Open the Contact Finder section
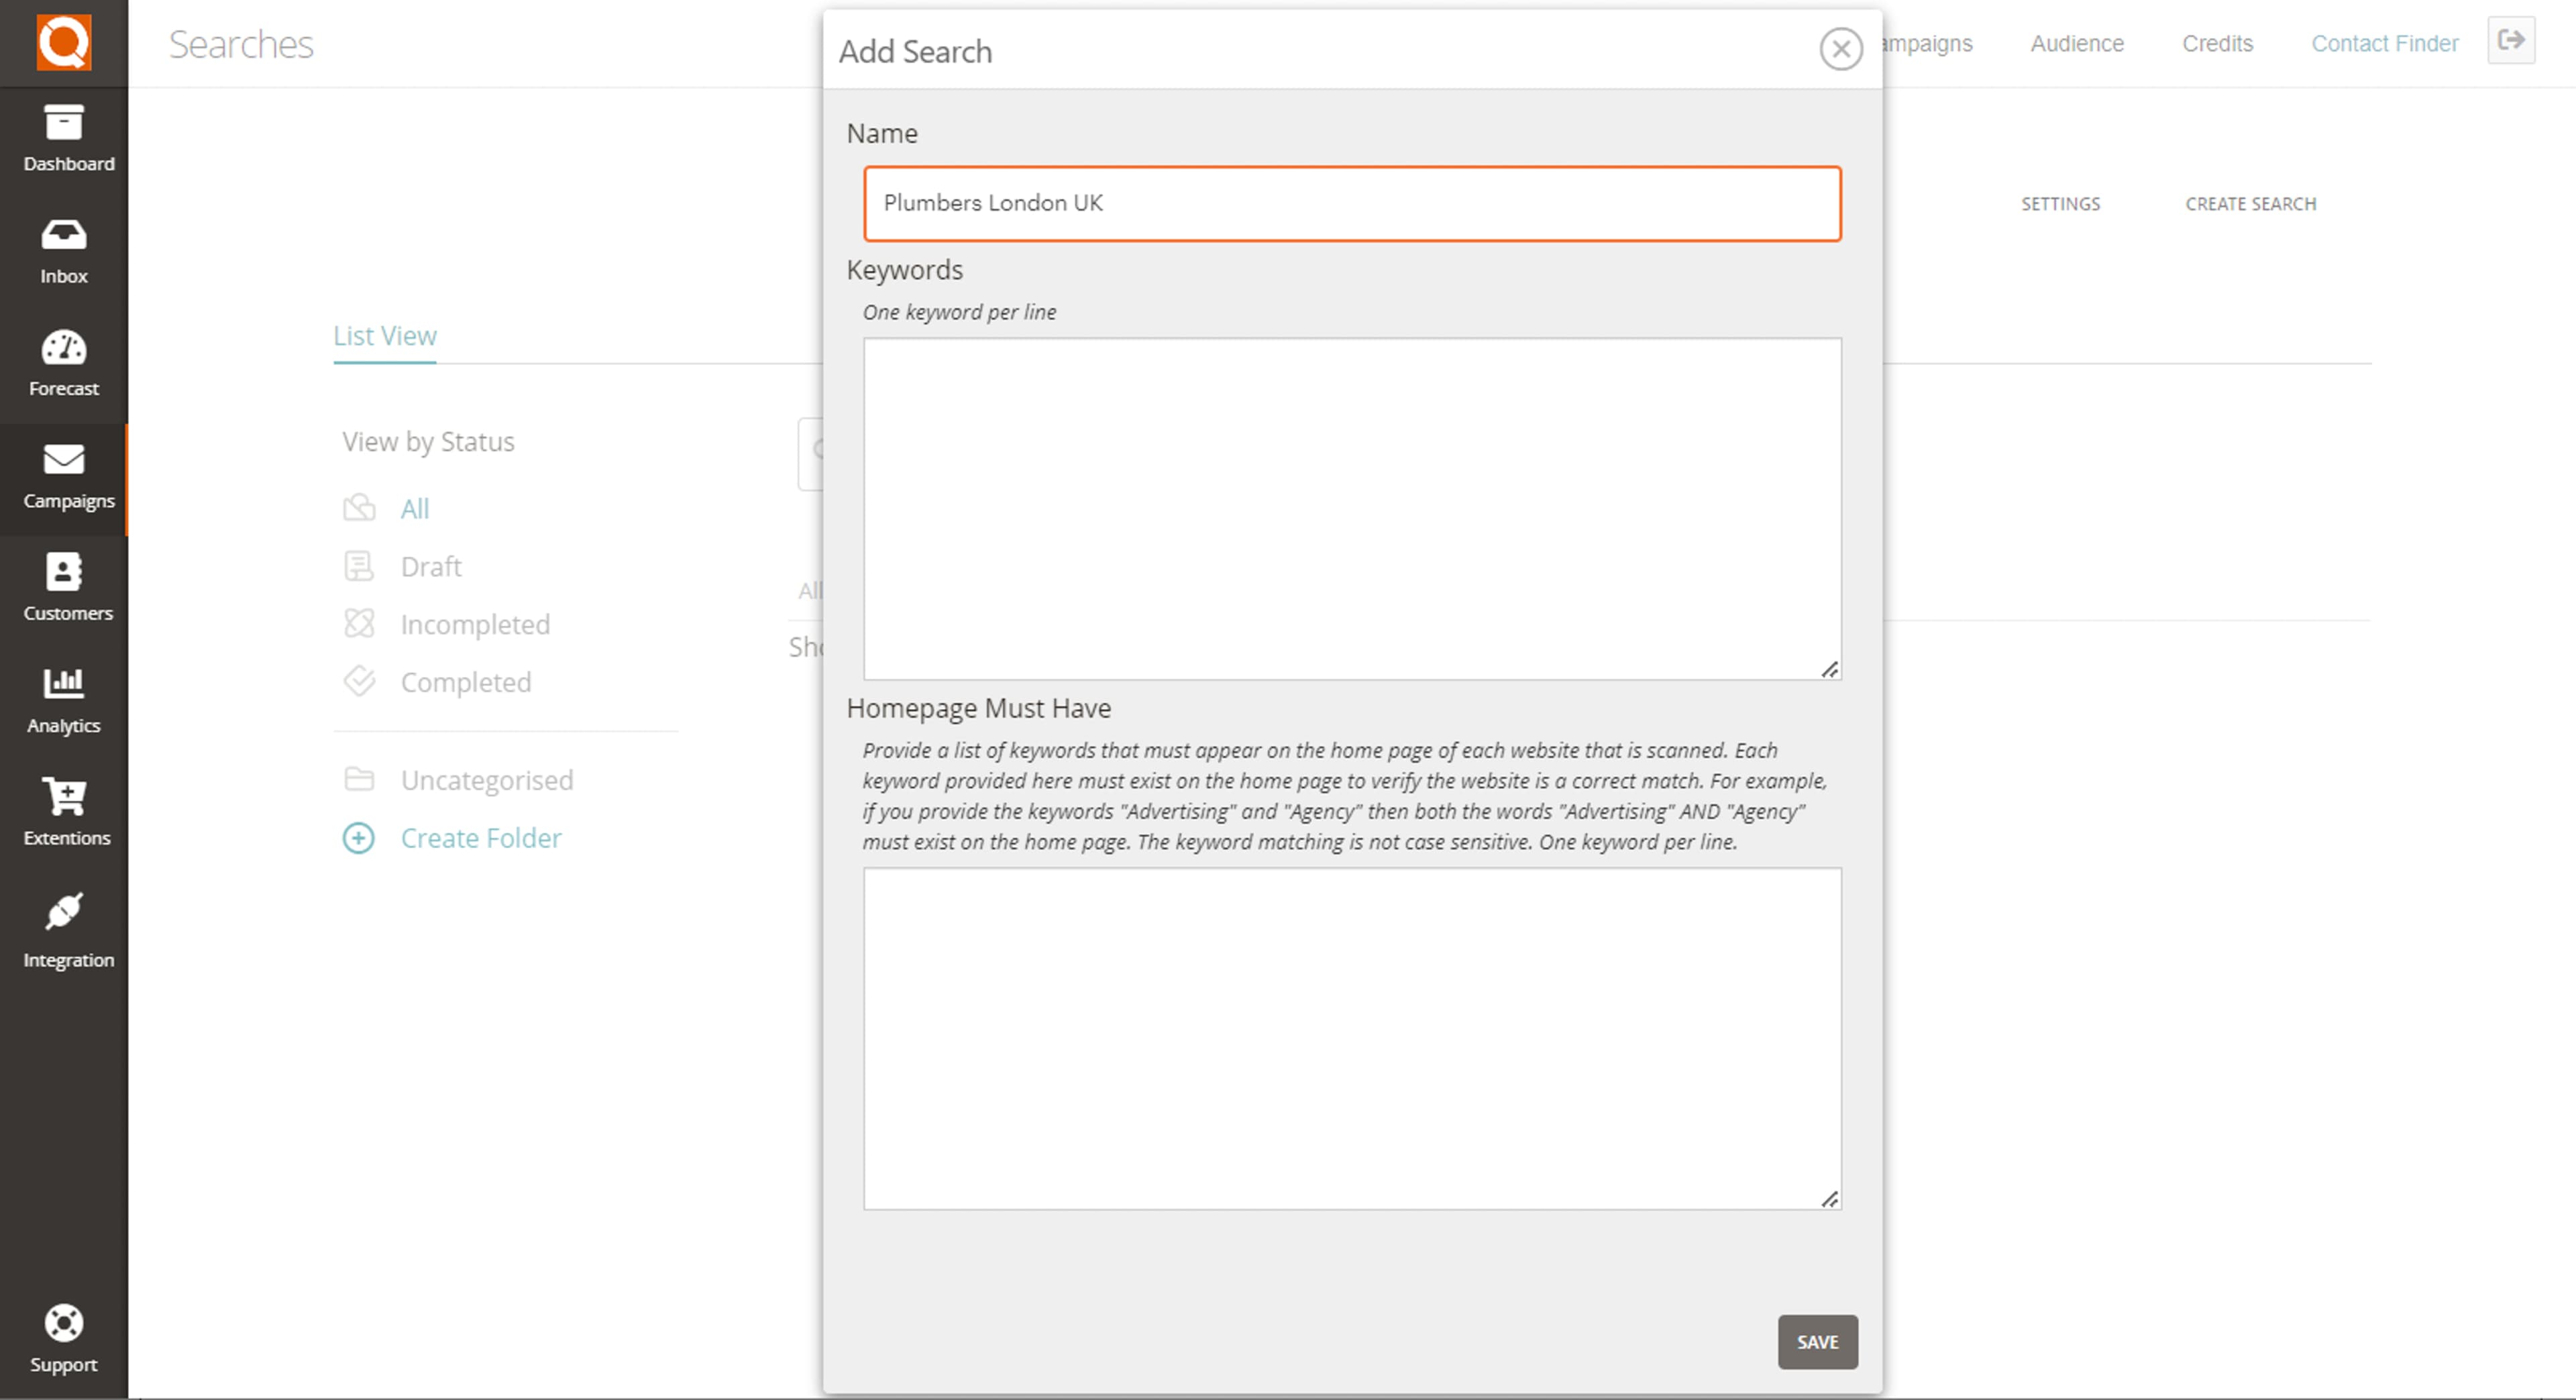 pyautogui.click(x=2385, y=43)
